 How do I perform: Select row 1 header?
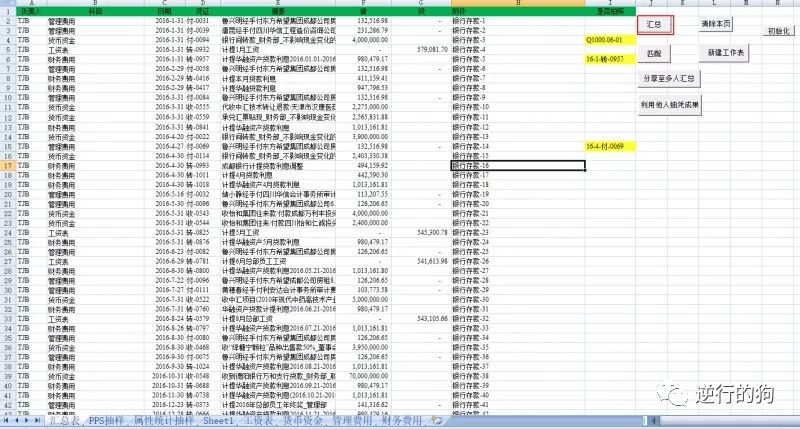click(8, 11)
